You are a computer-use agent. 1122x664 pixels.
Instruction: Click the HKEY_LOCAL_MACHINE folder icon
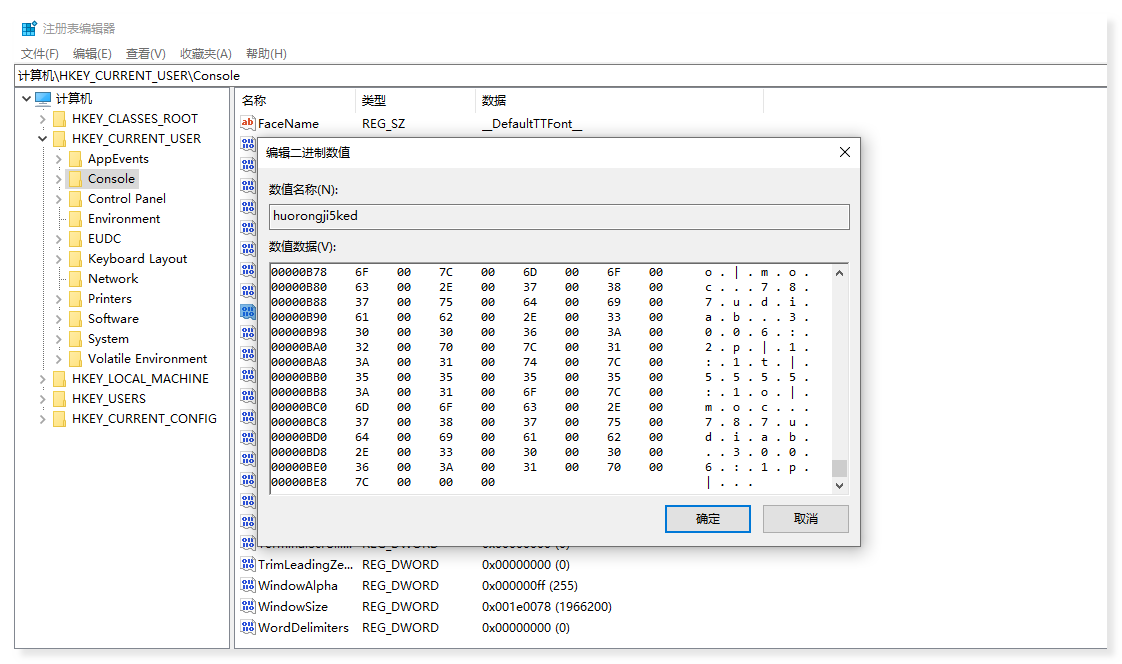(59, 379)
